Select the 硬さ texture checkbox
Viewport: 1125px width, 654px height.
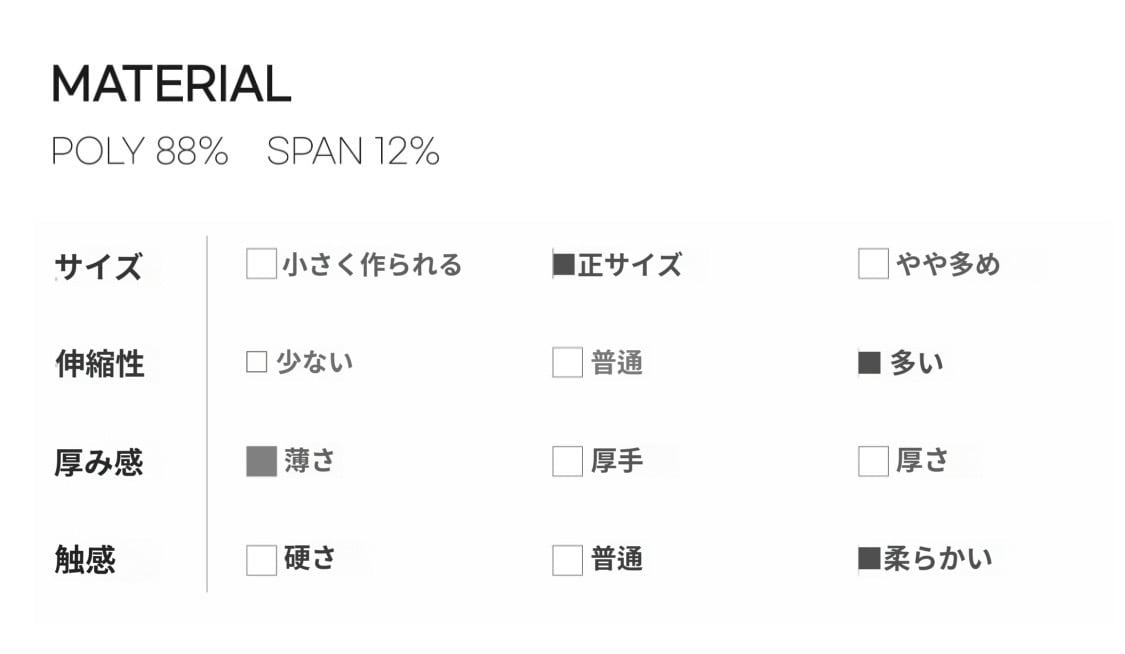(261, 560)
